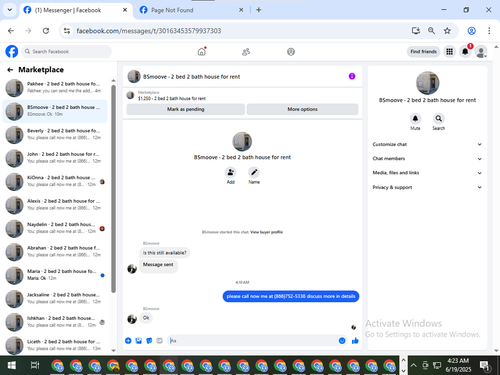Viewport: 500px width, 375px height.
Task: Open the Maria conversation
Action: click(x=55, y=275)
